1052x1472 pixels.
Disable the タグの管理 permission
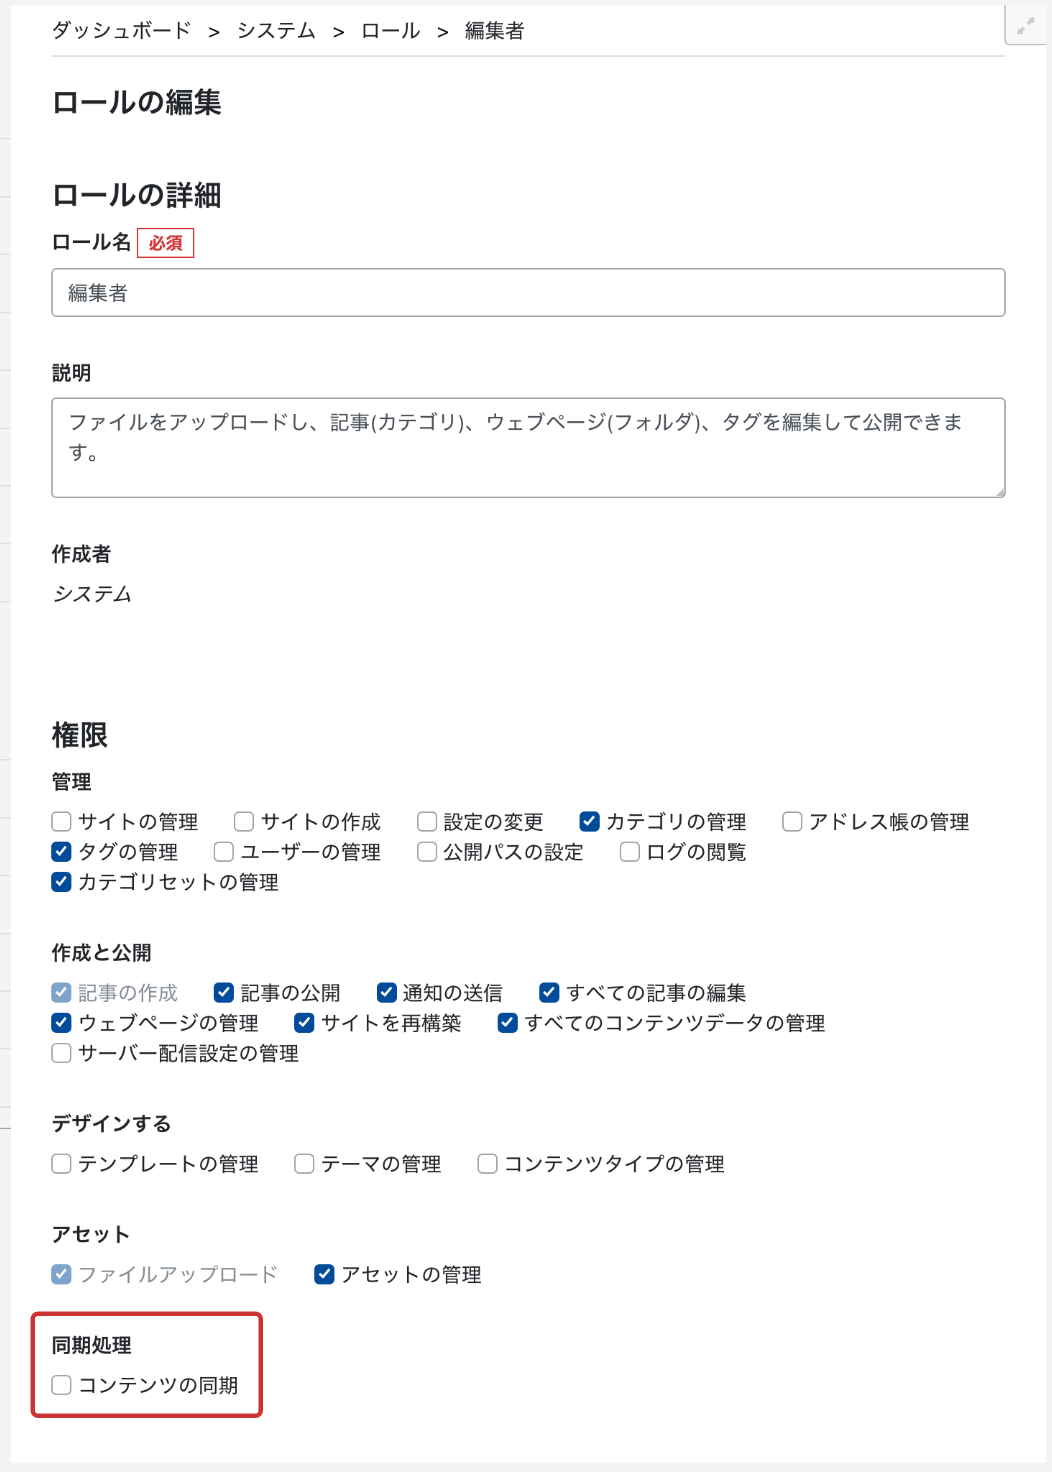click(x=62, y=852)
